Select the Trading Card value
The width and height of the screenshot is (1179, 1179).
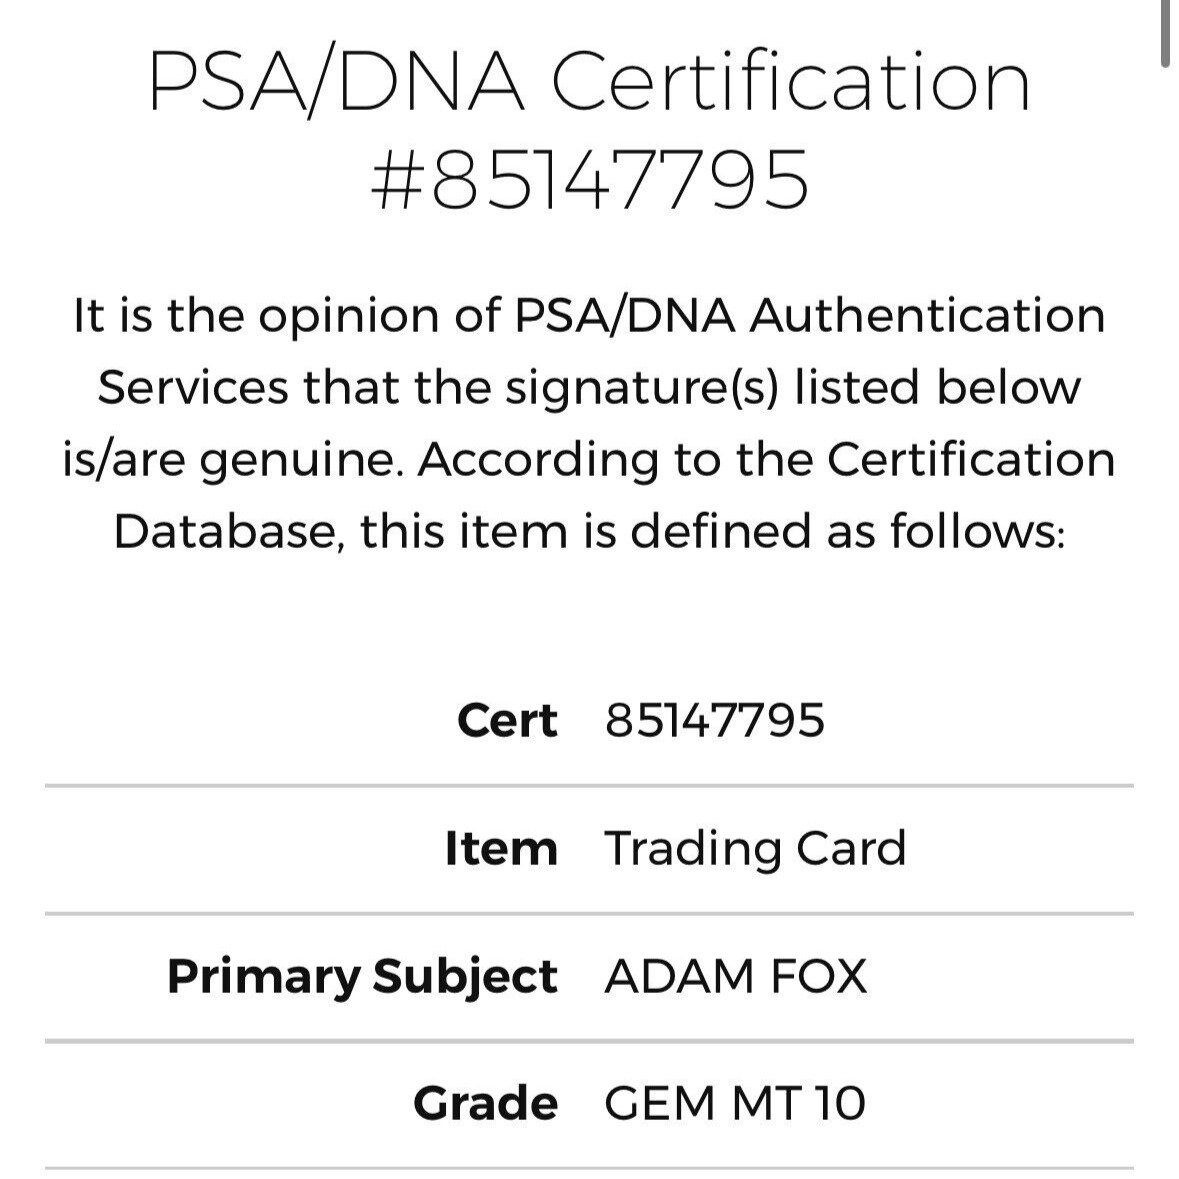point(755,849)
